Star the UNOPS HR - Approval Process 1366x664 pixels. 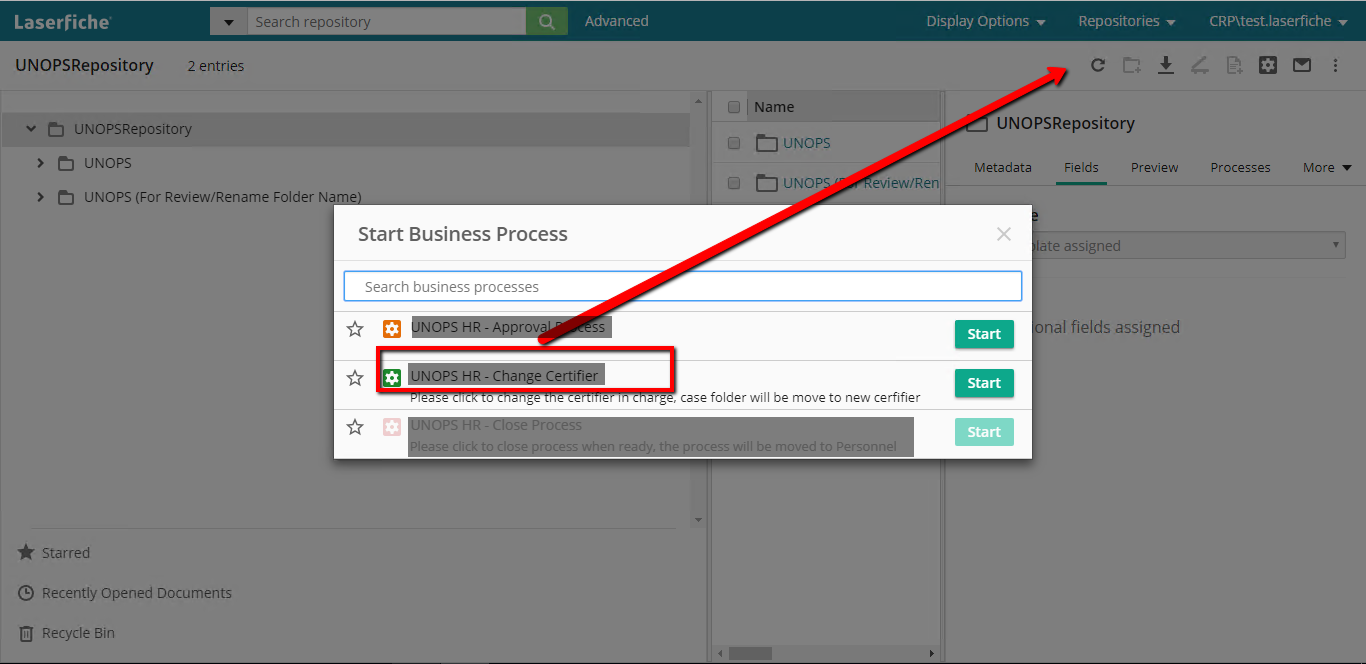[355, 329]
